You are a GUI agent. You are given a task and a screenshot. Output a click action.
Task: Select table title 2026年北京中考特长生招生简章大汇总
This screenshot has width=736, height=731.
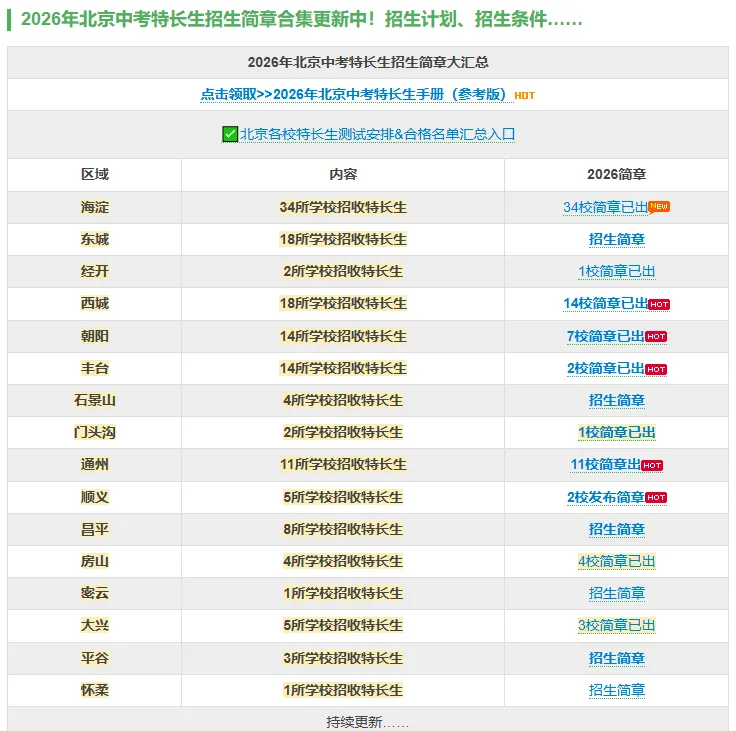click(368, 62)
